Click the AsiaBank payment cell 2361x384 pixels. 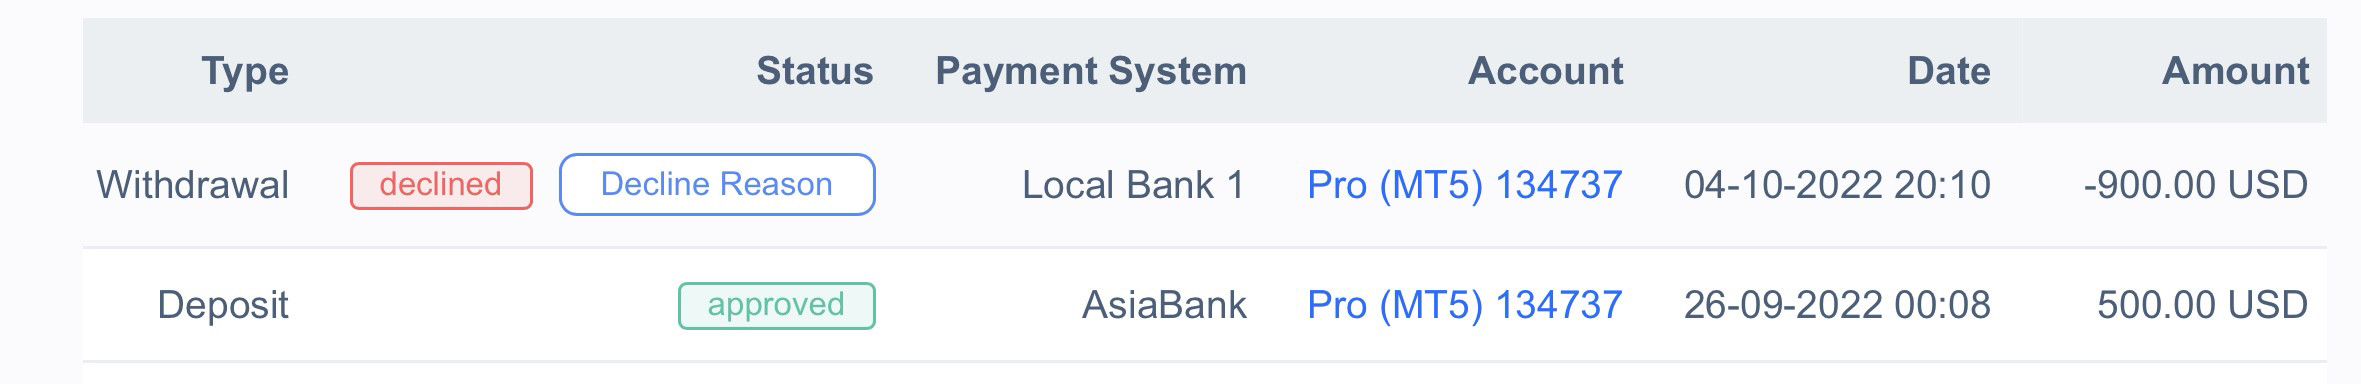(1164, 305)
